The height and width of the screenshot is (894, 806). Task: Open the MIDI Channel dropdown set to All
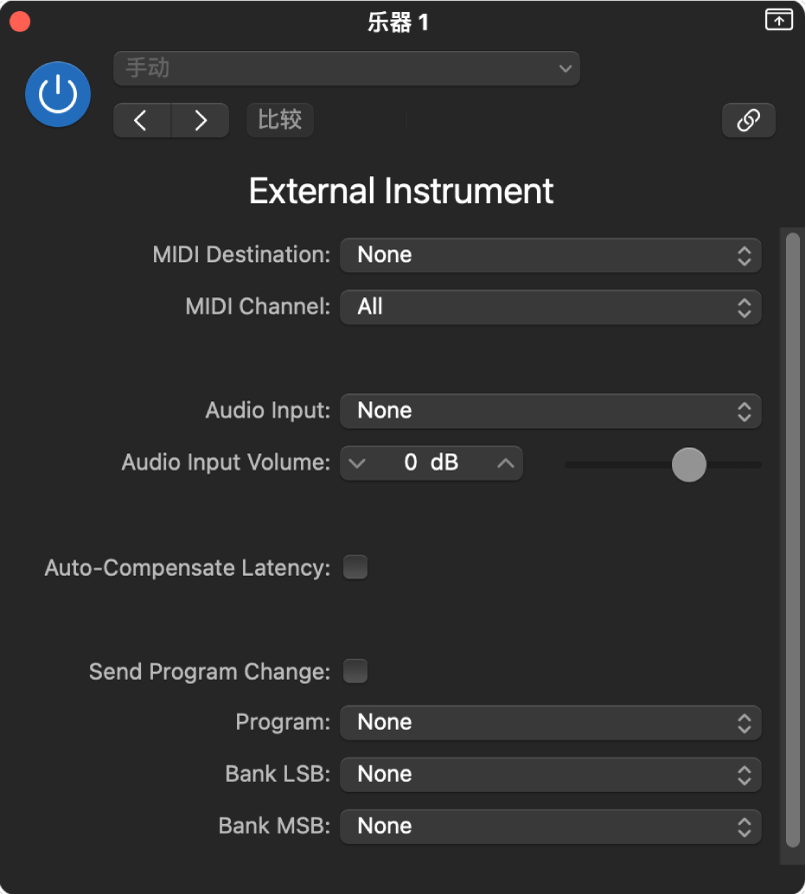point(551,307)
